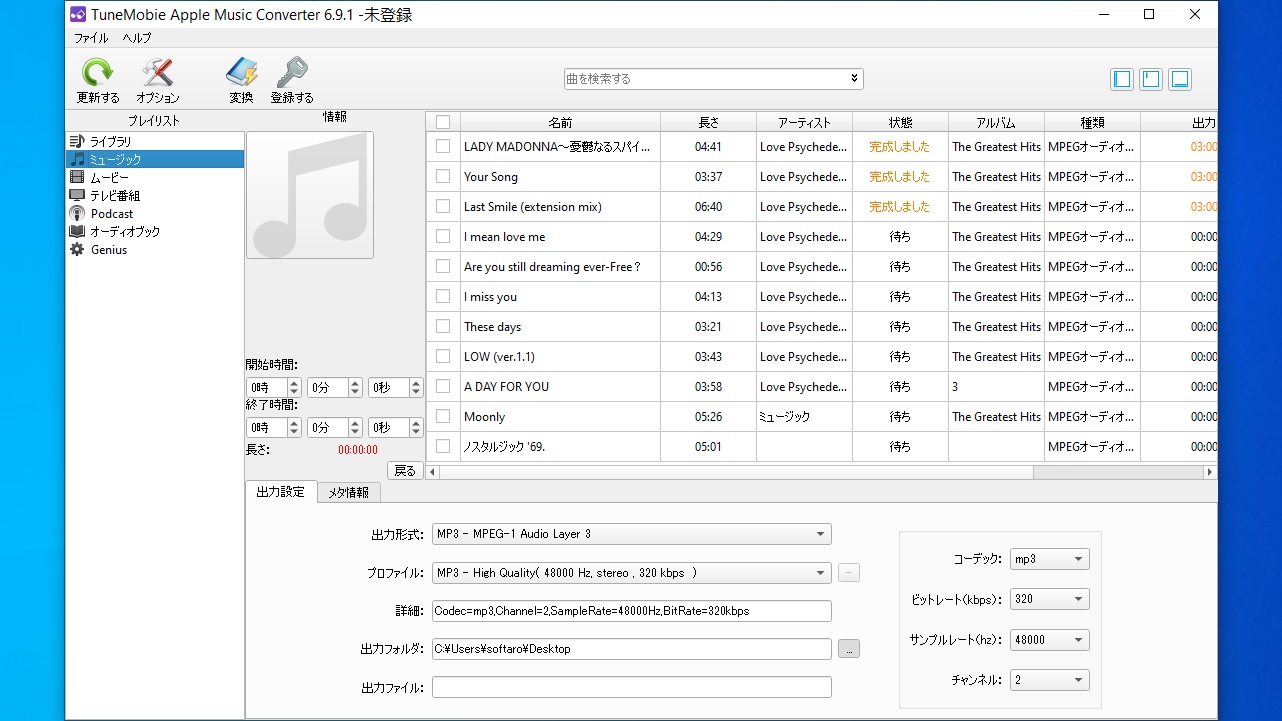Open the オーディオブック playlist
Viewport: 1282px width, 721px height.
[x=155, y=231]
